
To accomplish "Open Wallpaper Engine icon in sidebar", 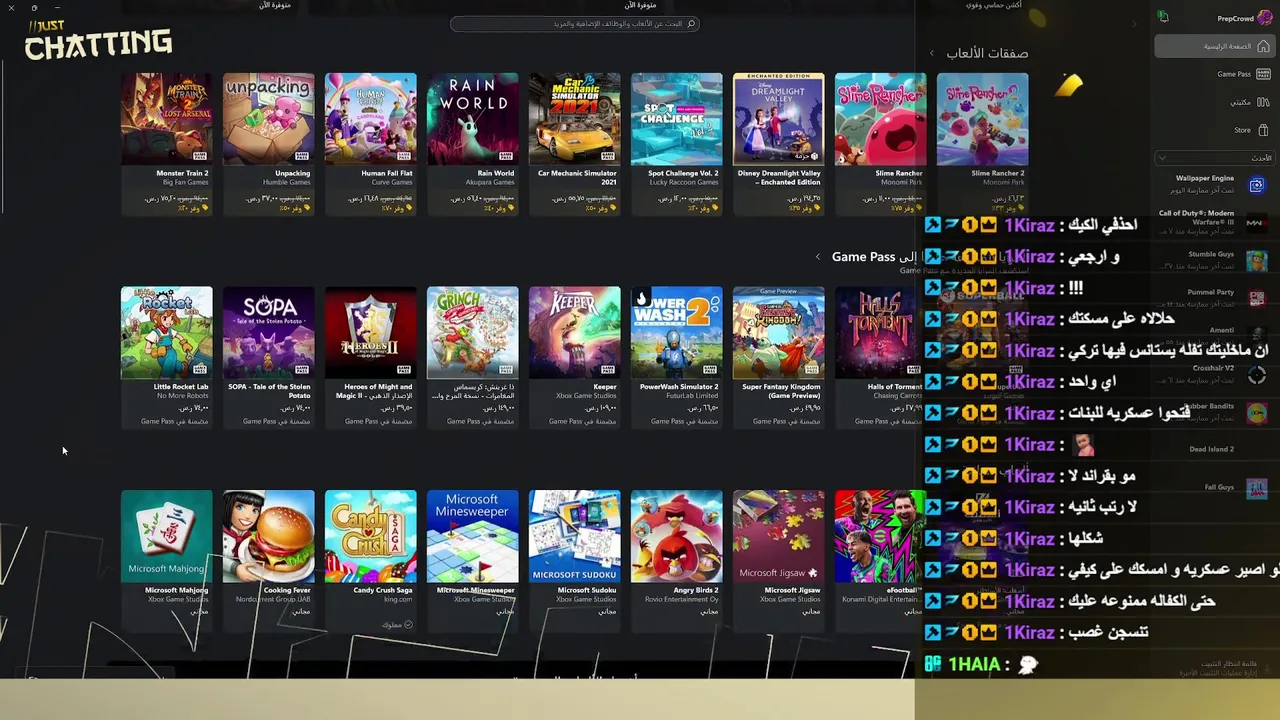I will 1257,185.
